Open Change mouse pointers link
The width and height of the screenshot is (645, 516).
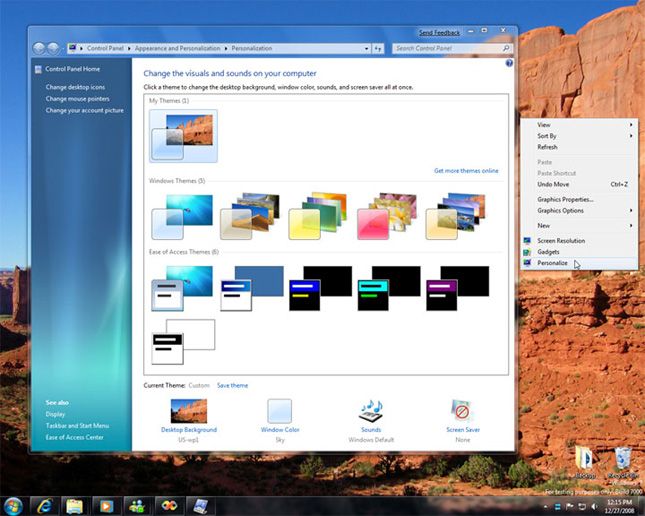(77, 99)
